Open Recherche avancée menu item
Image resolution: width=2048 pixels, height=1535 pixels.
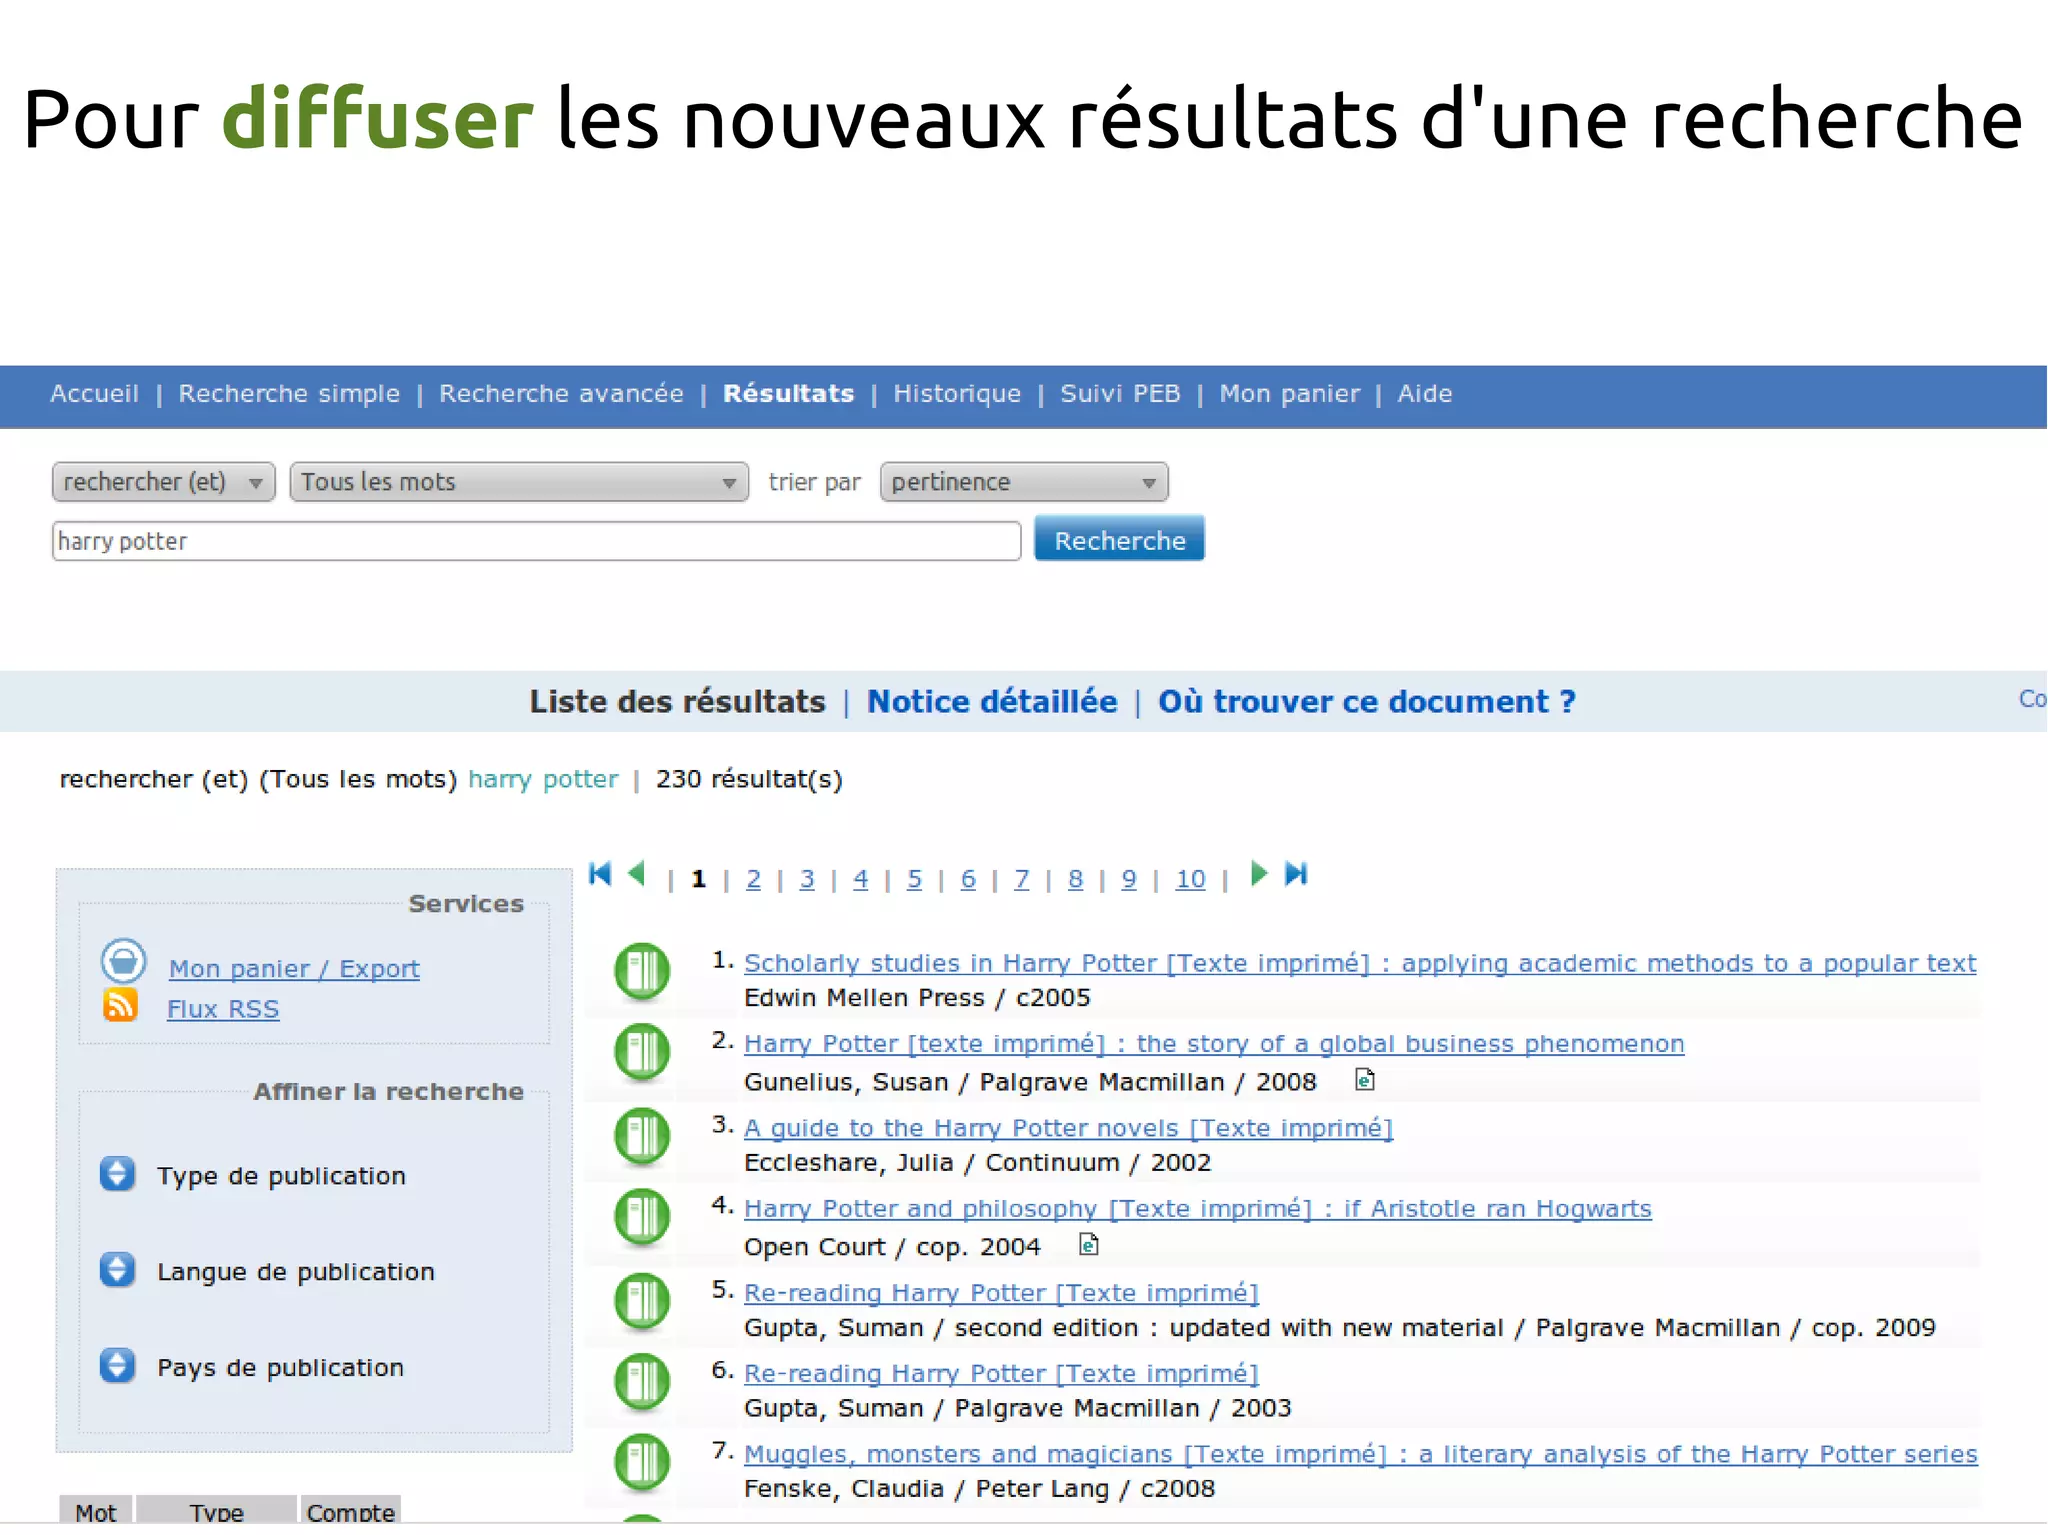561,394
